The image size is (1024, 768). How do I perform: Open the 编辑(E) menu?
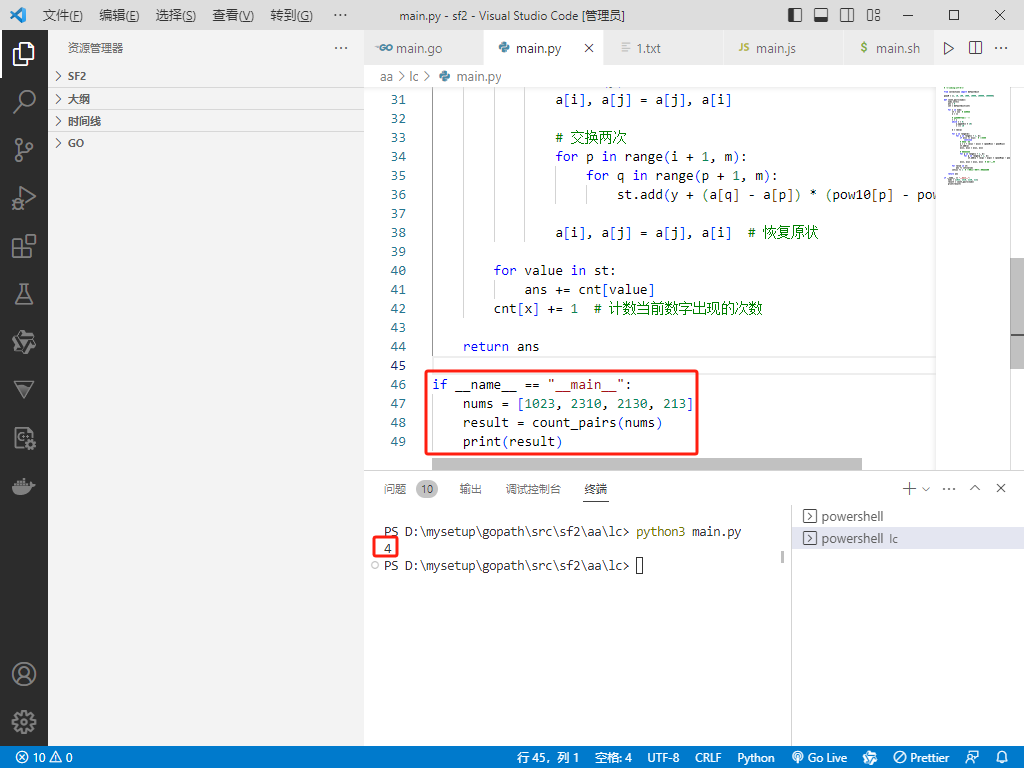click(120, 15)
